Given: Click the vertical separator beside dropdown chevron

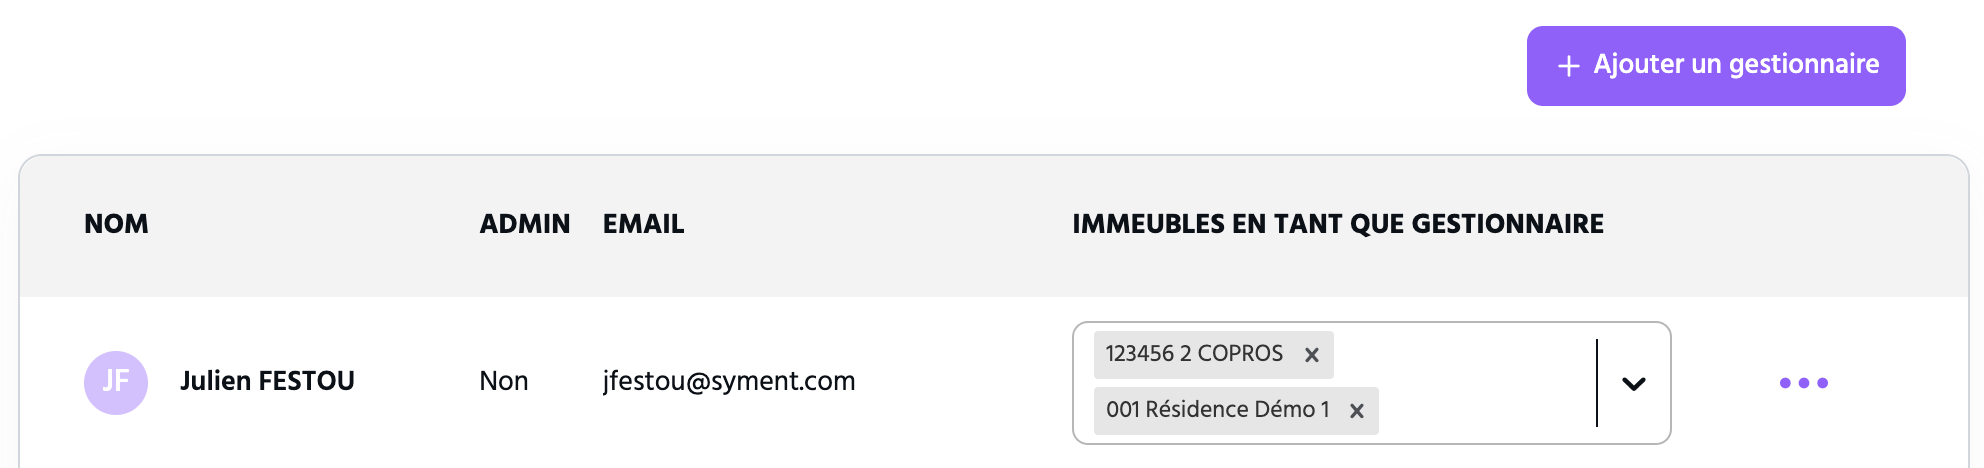Looking at the screenshot, I should click(1597, 383).
